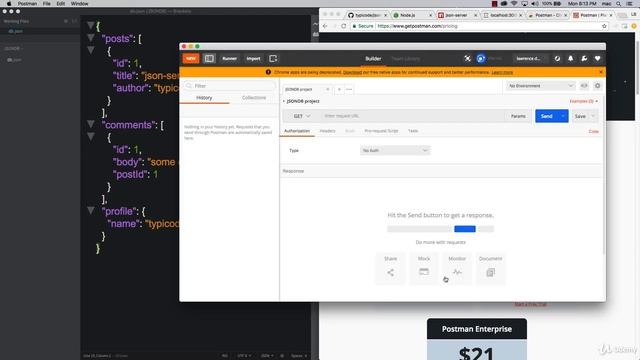Open the No Environment dropdown

click(540, 86)
